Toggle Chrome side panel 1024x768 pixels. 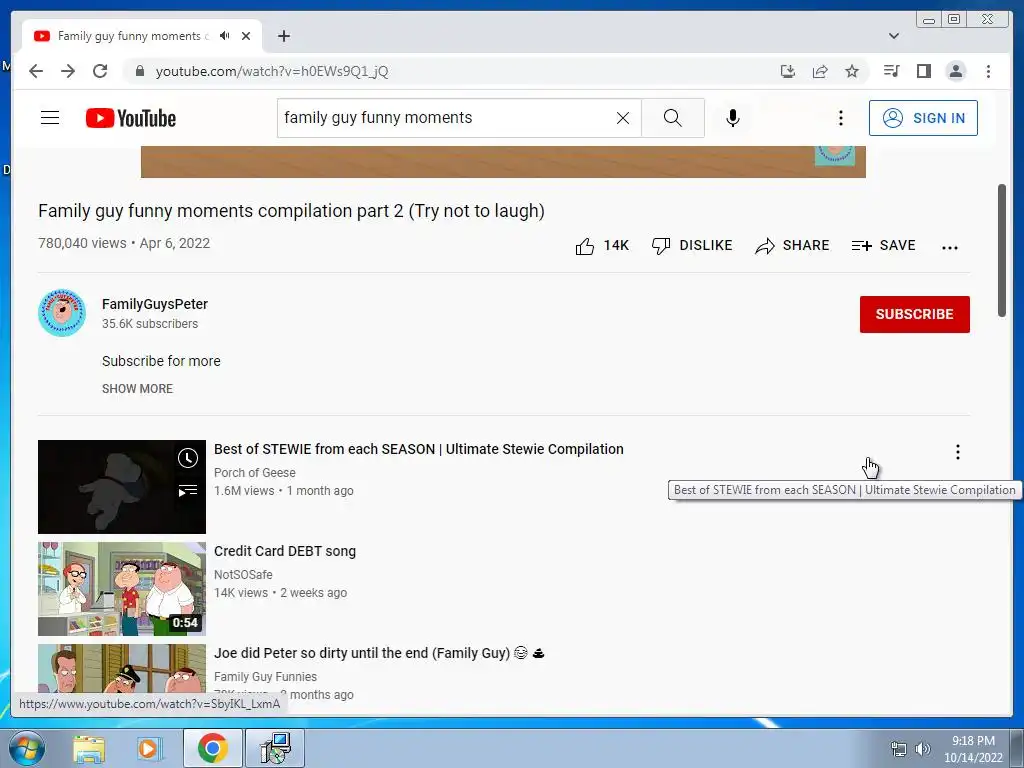[x=923, y=71]
